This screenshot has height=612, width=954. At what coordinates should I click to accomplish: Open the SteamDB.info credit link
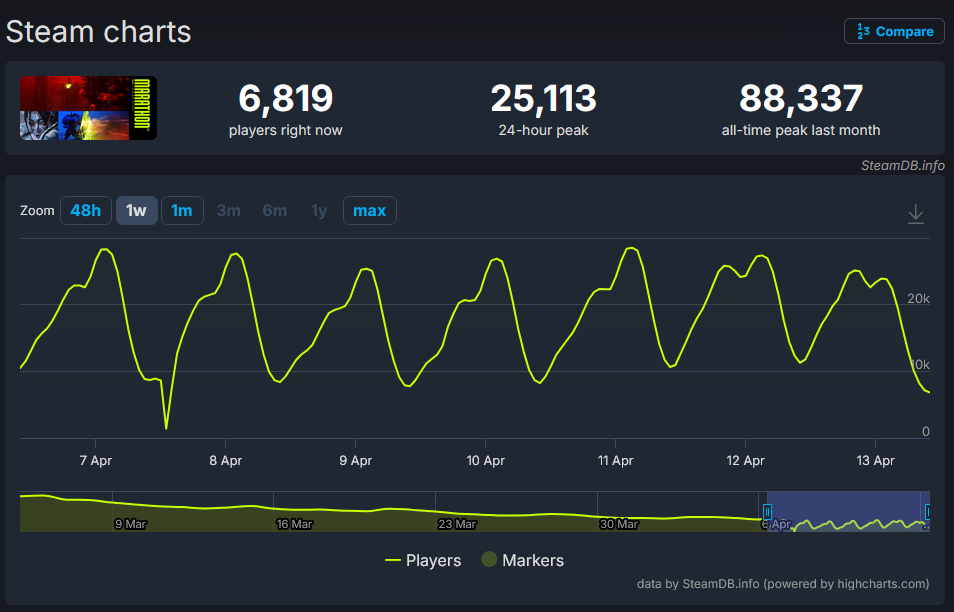902,165
